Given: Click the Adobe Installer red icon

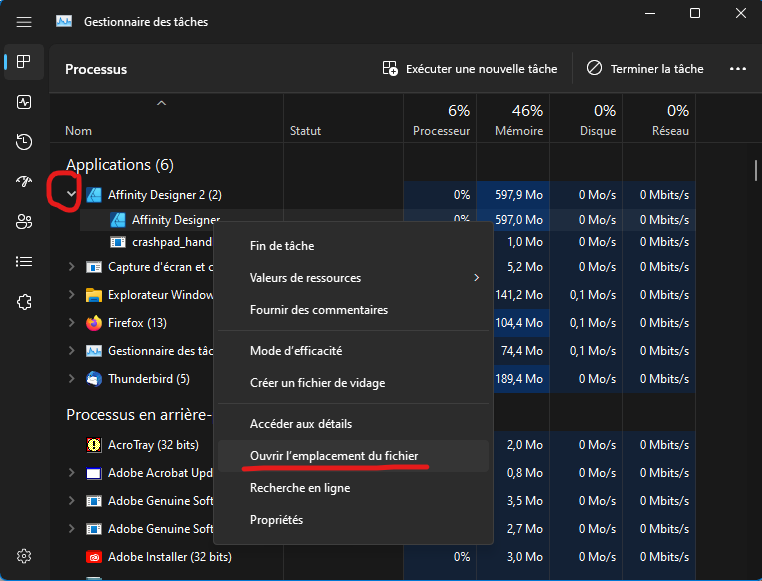Looking at the screenshot, I should [x=94, y=557].
